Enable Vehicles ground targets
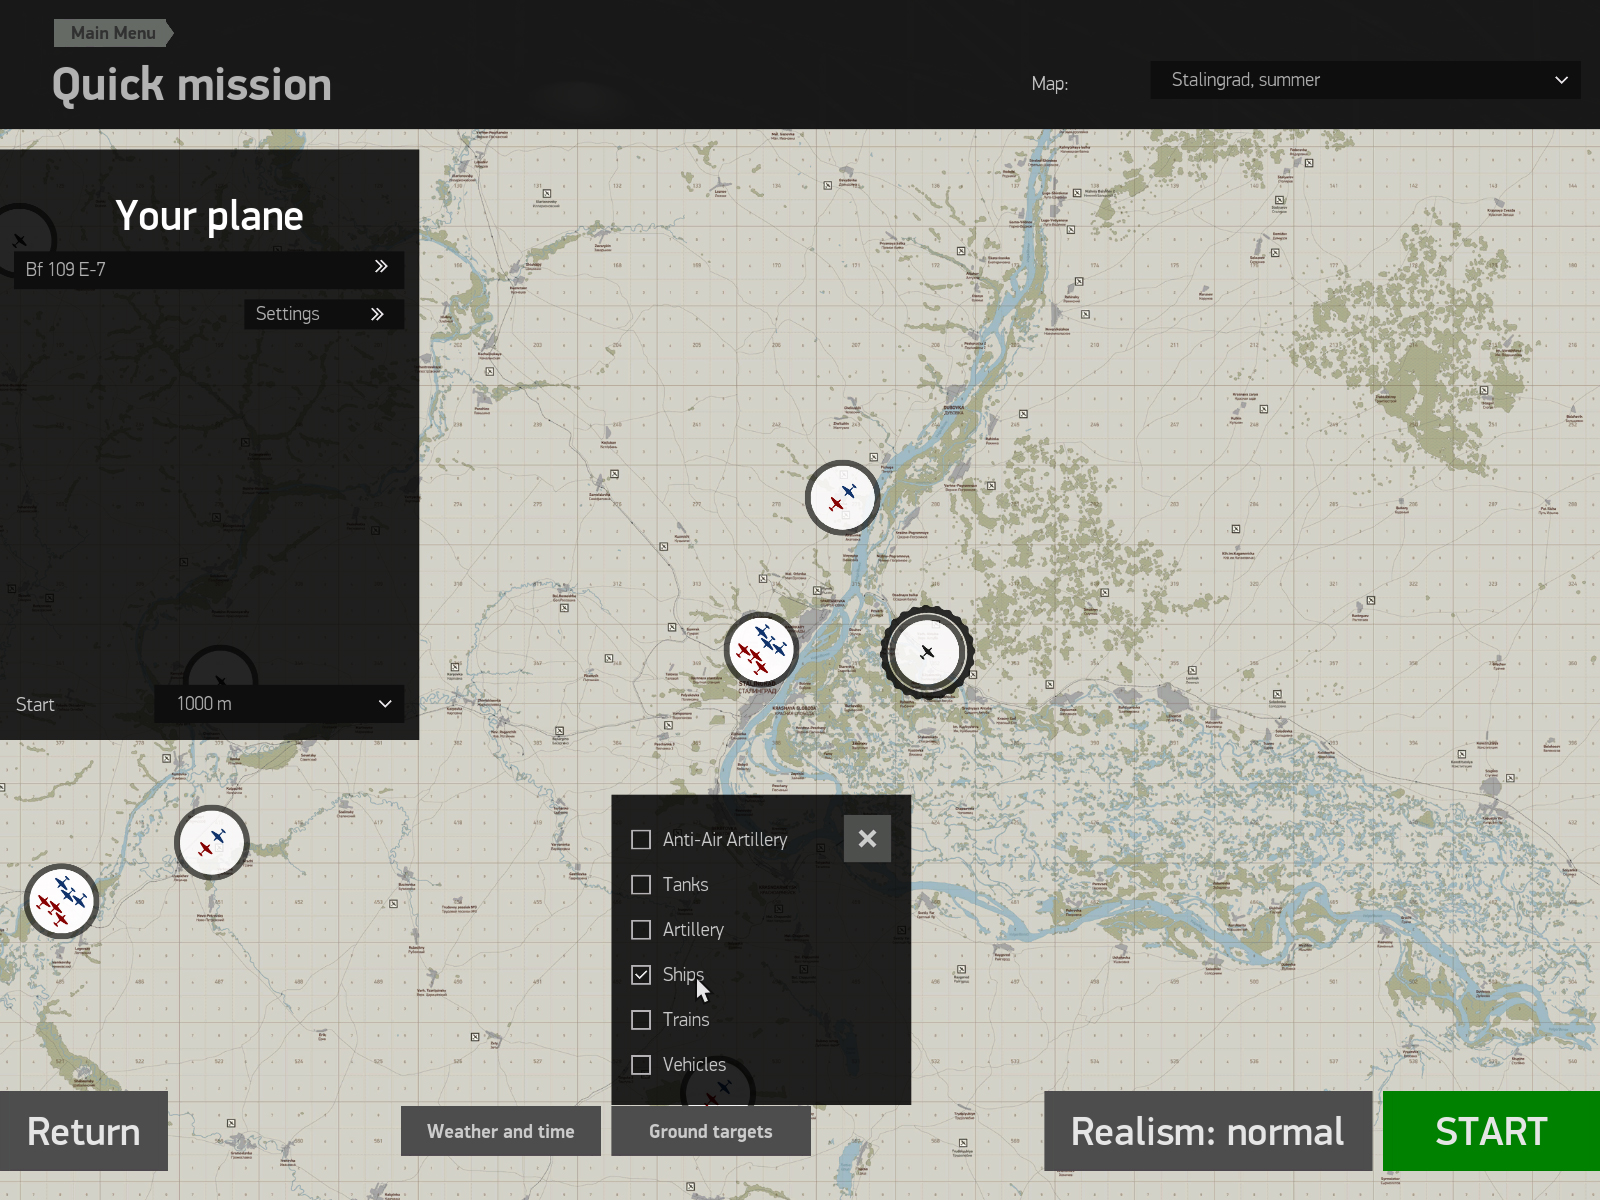1600x1200 pixels. pyautogui.click(x=641, y=1065)
